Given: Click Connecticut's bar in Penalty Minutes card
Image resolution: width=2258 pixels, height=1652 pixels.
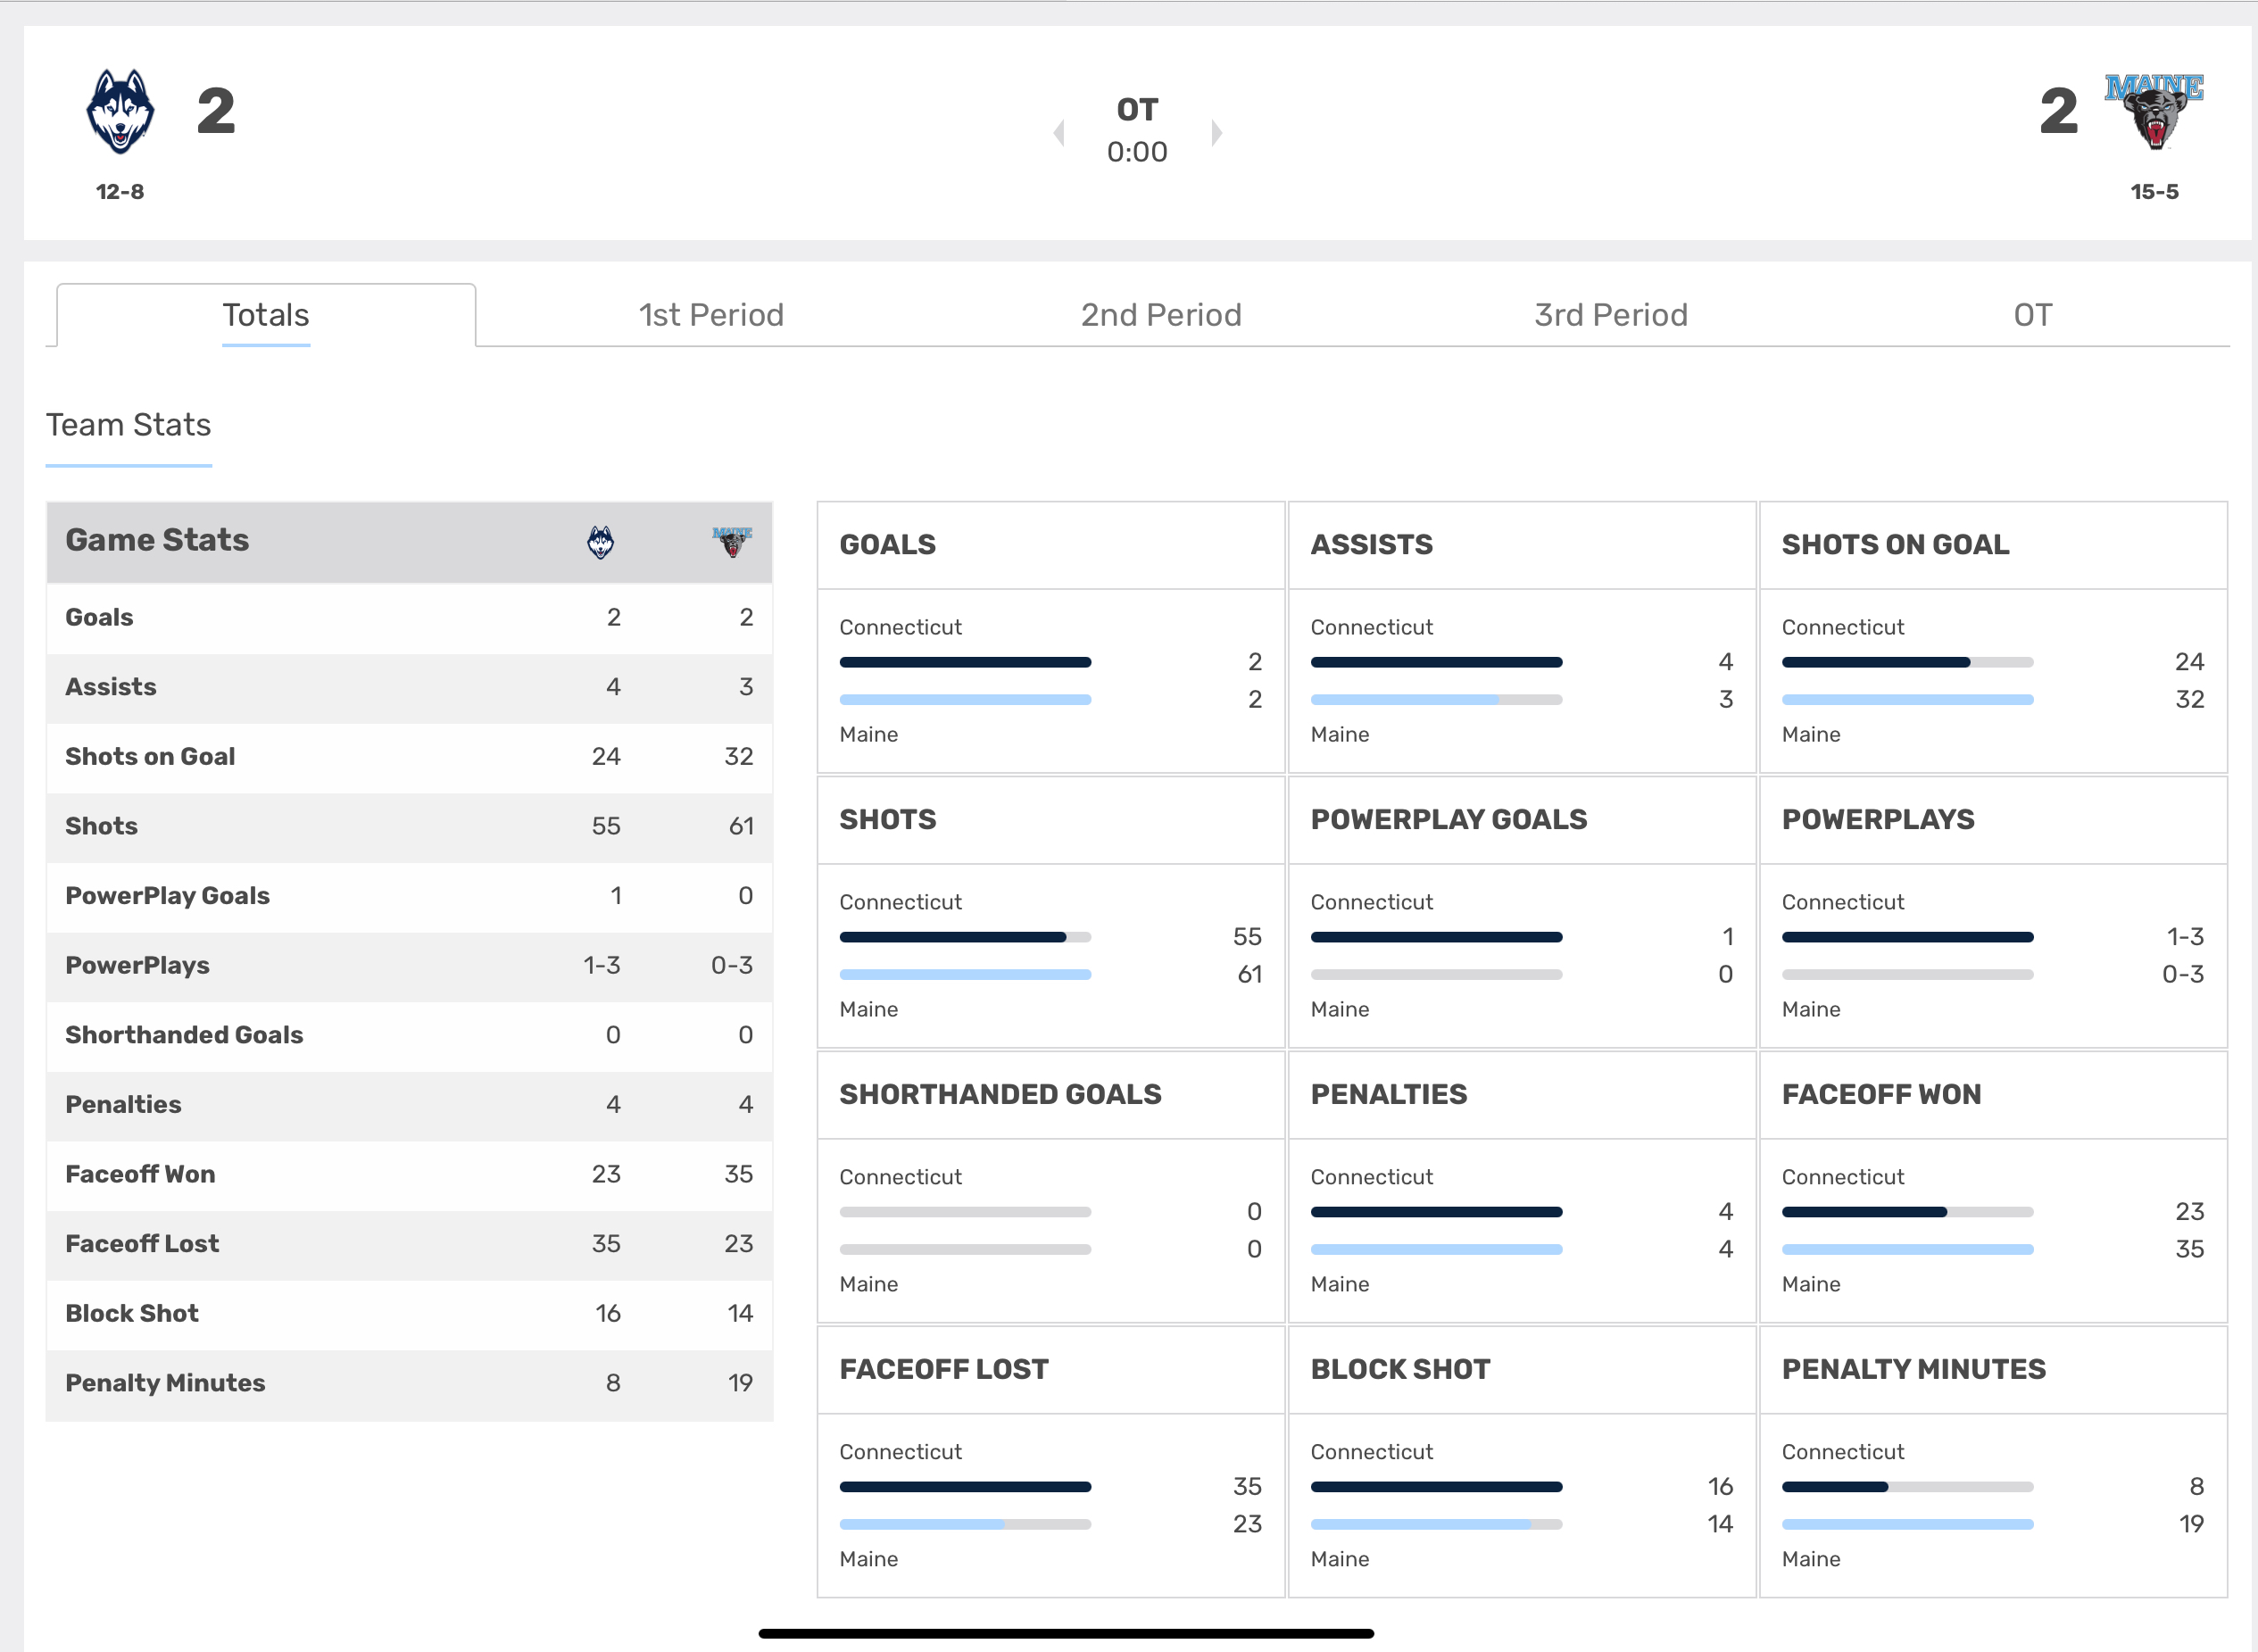Looking at the screenshot, I should (1907, 1487).
